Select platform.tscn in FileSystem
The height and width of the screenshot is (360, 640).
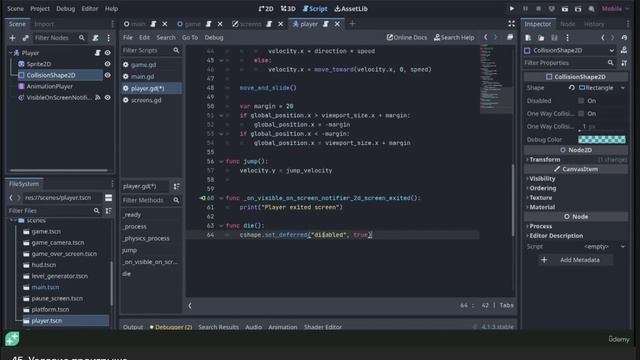(x=50, y=309)
